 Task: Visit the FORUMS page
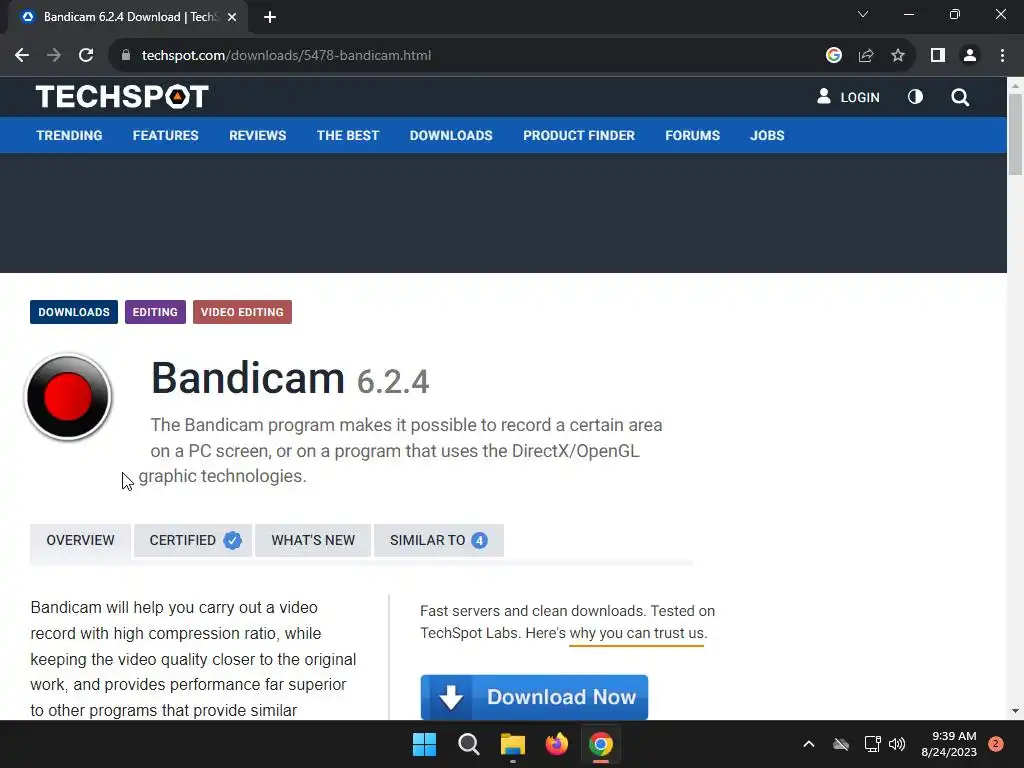(x=693, y=135)
